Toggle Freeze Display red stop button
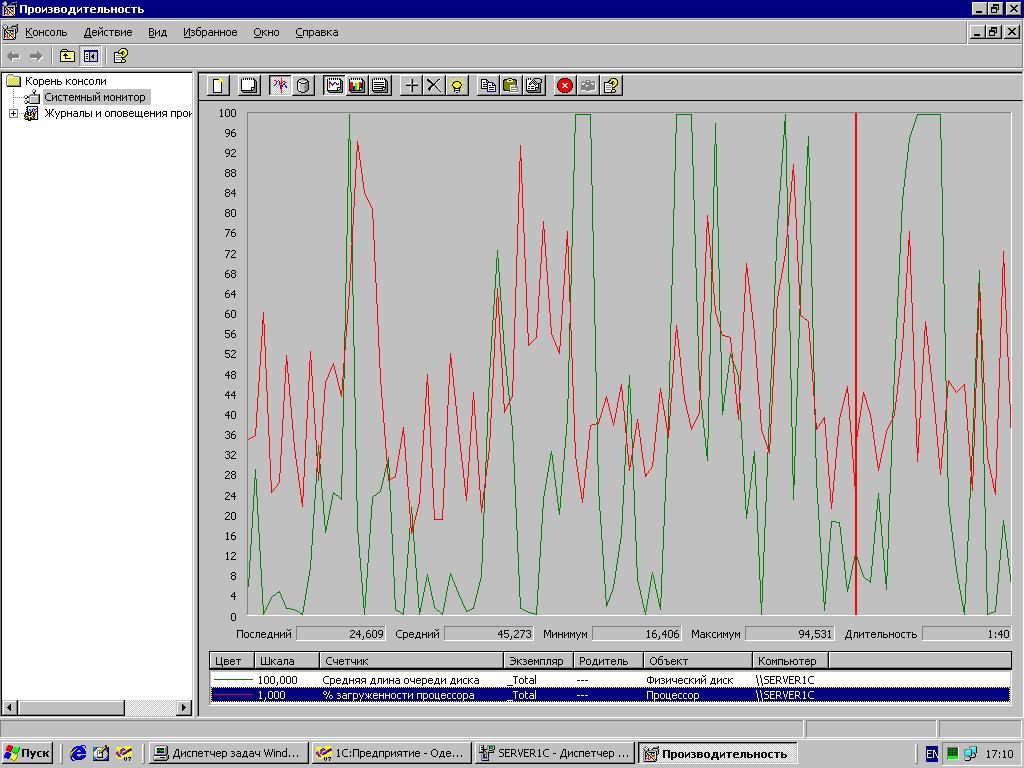Screen dimensions: 1024x768 tap(565, 86)
